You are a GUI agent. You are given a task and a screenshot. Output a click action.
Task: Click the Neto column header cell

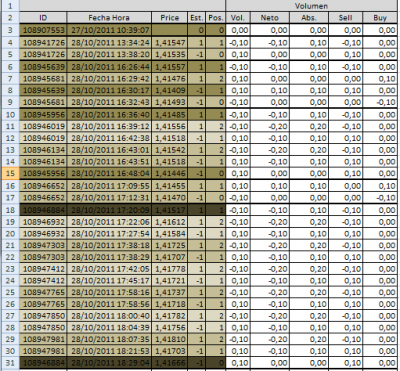pyautogui.click(x=270, y=18)
